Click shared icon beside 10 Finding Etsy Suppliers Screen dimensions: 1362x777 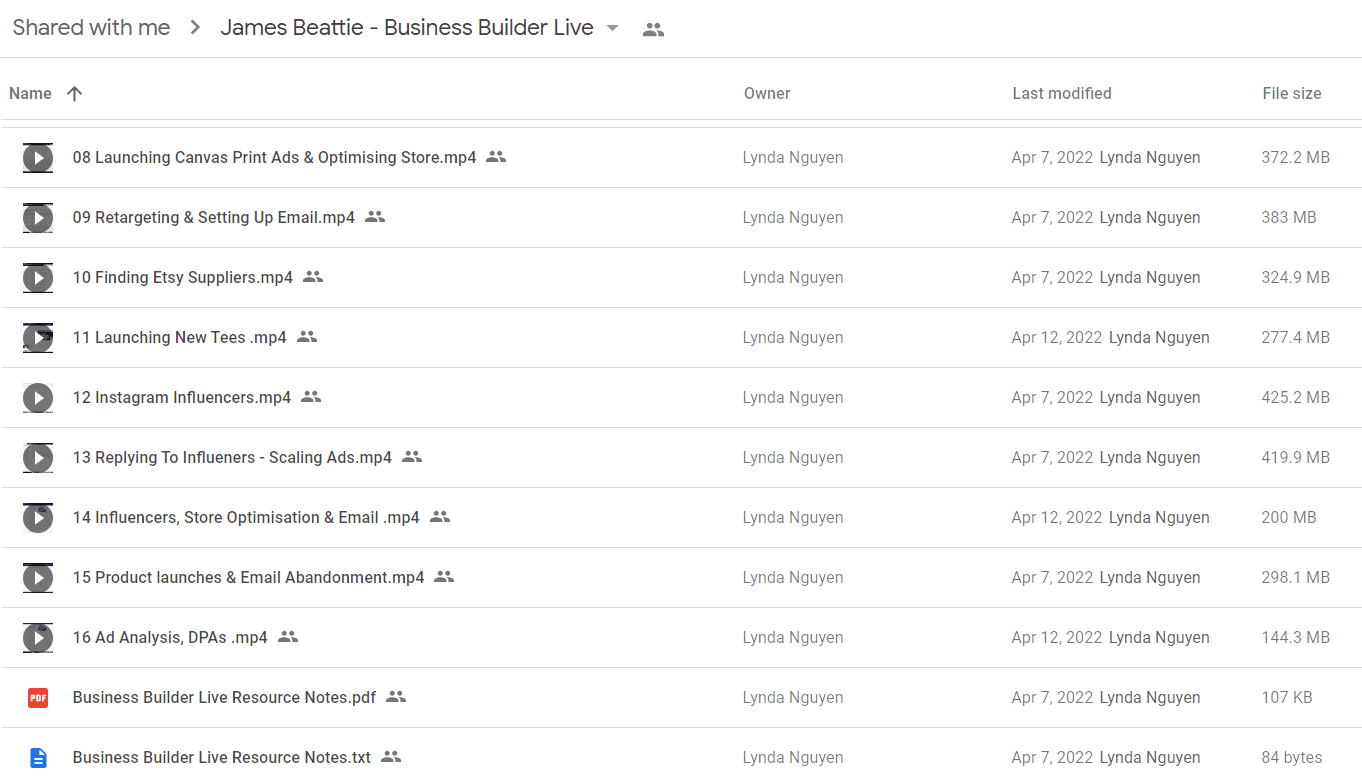313,277
